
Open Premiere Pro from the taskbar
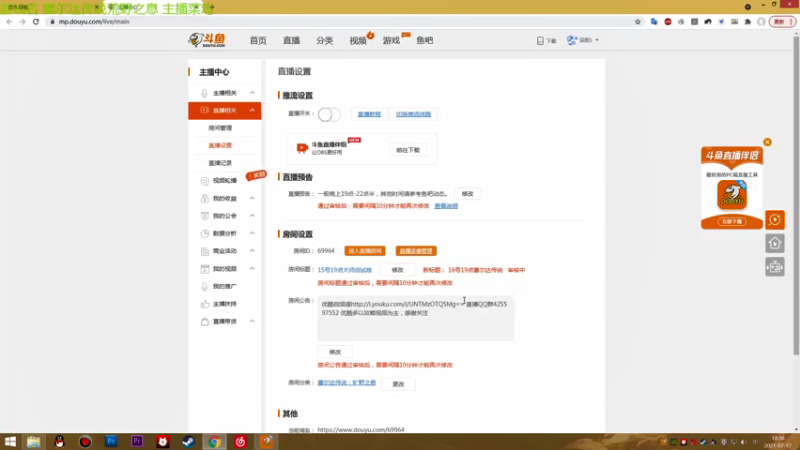137,441
